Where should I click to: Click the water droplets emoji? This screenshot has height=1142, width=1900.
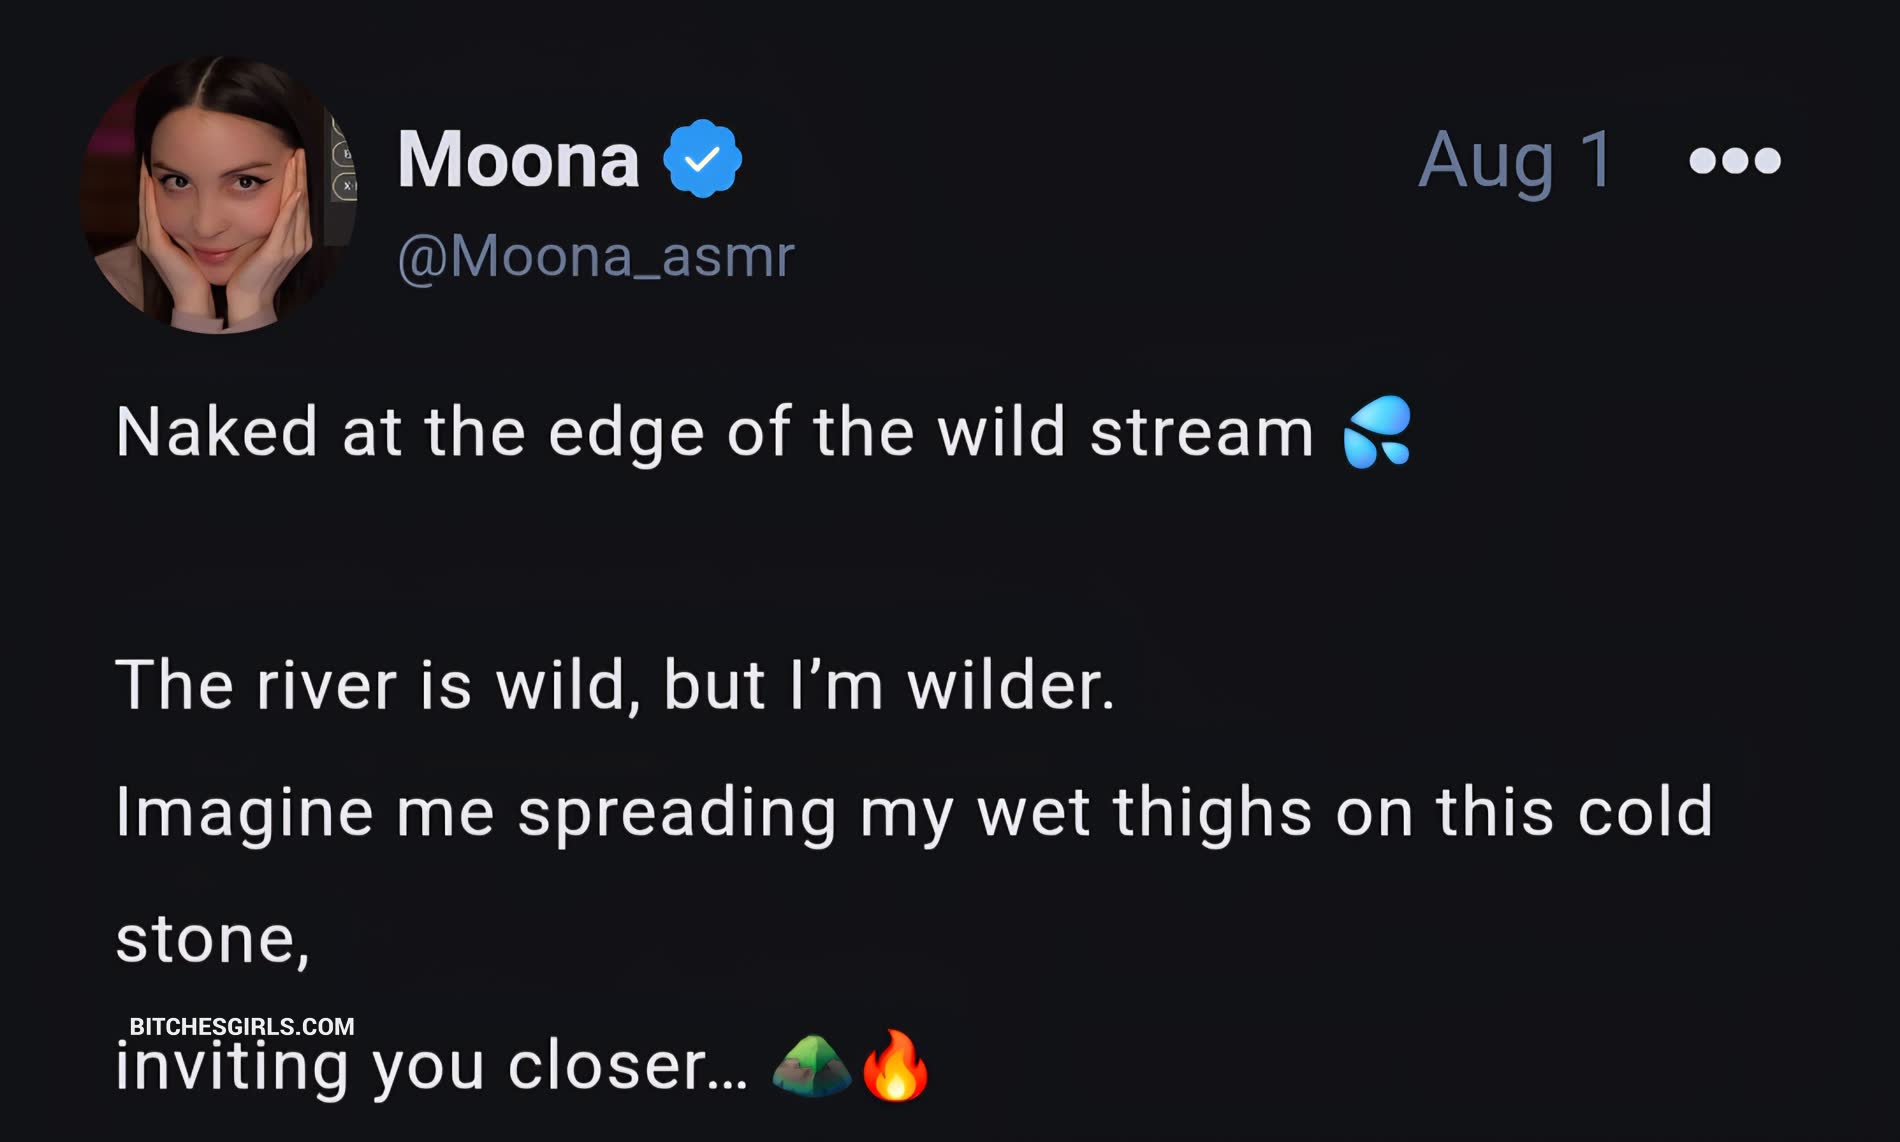pyautogui.click(x=1377, y=432)
